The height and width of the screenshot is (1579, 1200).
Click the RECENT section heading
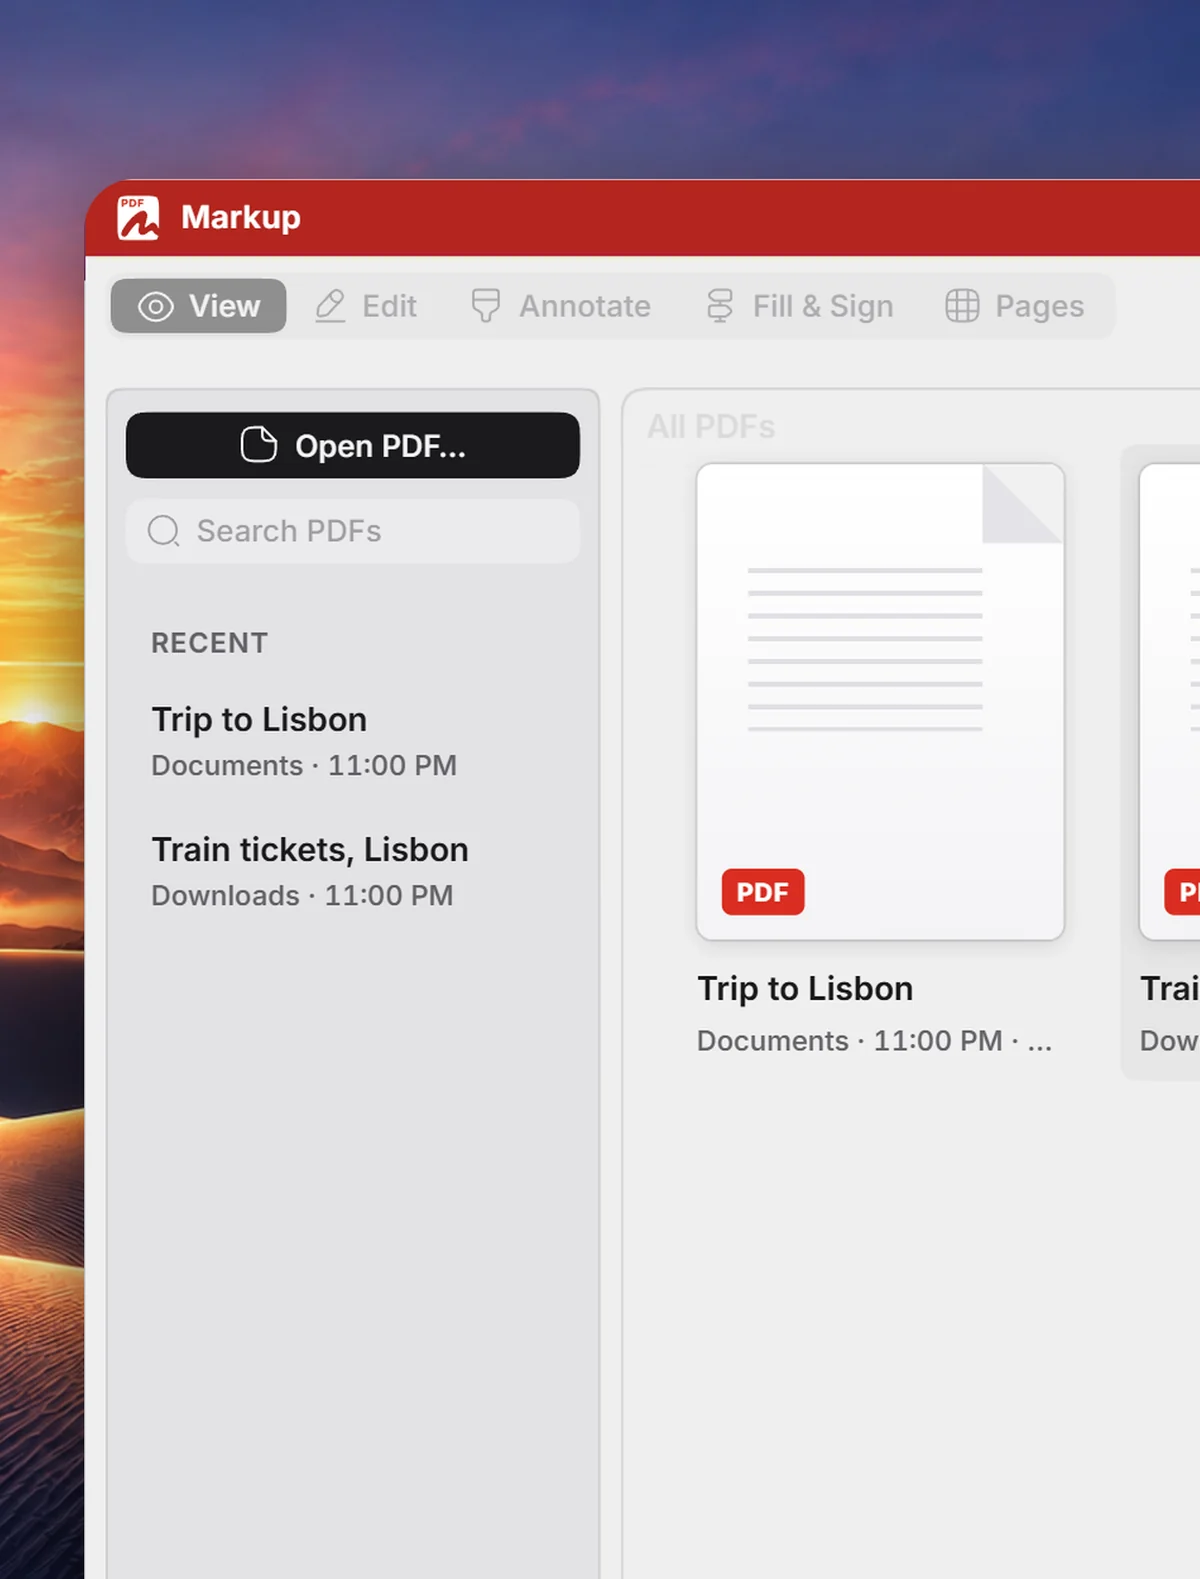click(x=209, y=643)
